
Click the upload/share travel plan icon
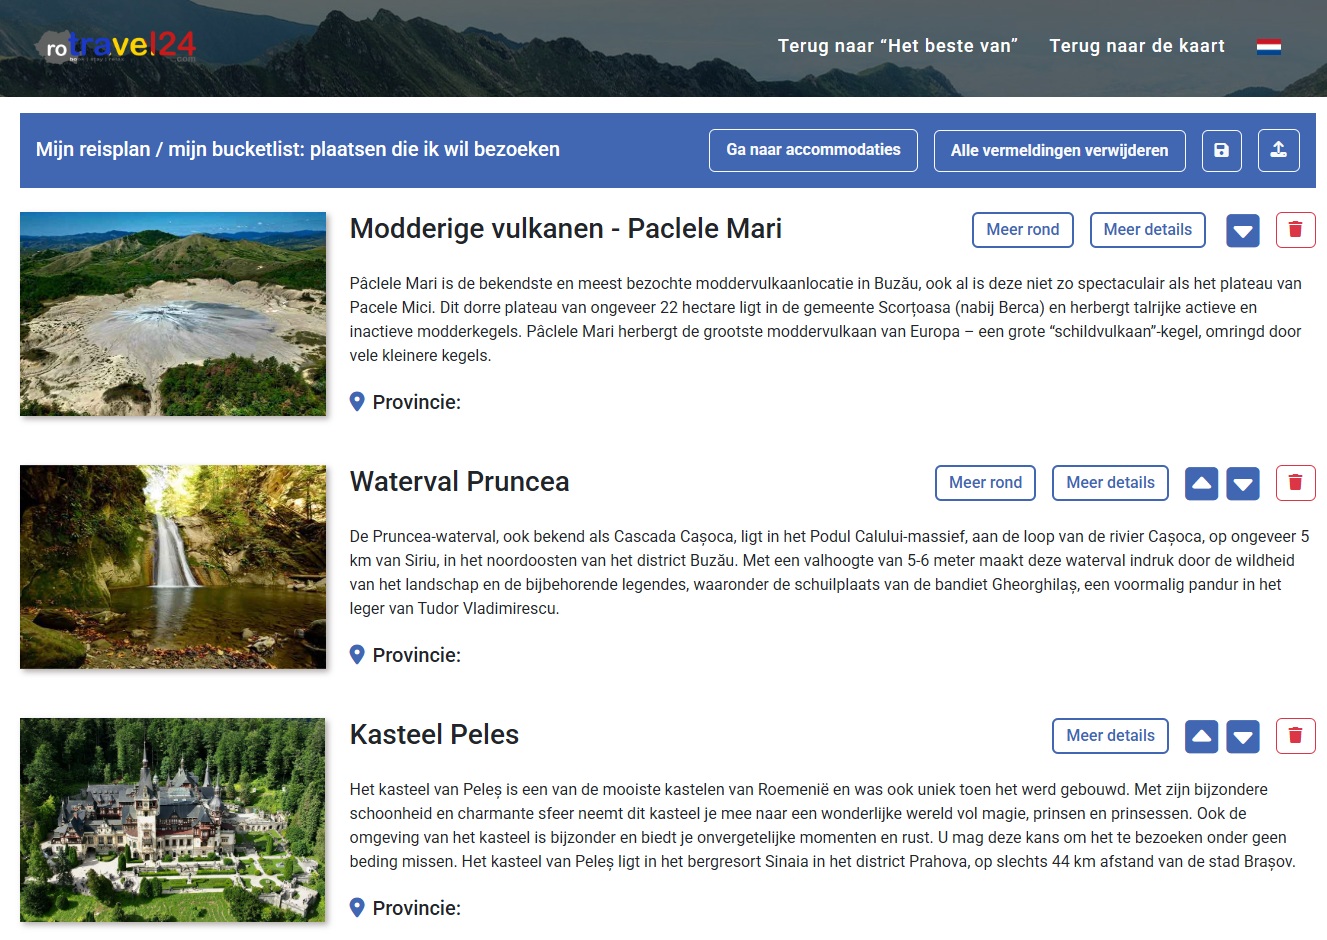click(x=1278, y=150)
